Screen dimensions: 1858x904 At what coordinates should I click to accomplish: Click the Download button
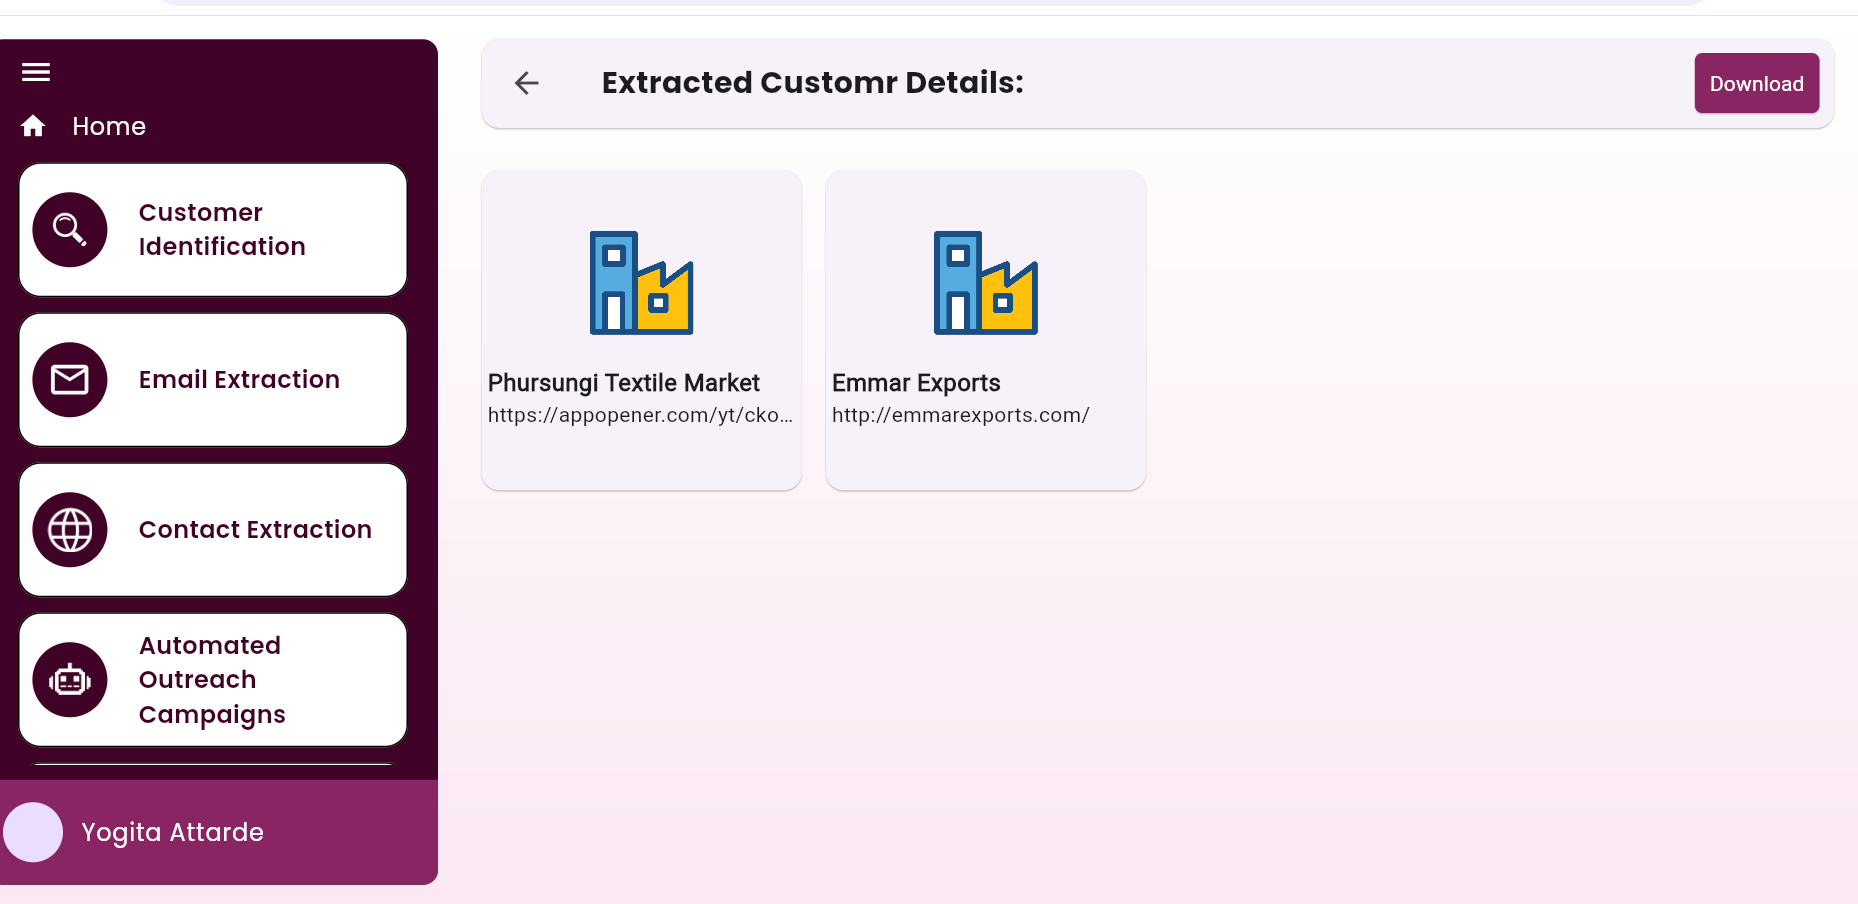1756,83
